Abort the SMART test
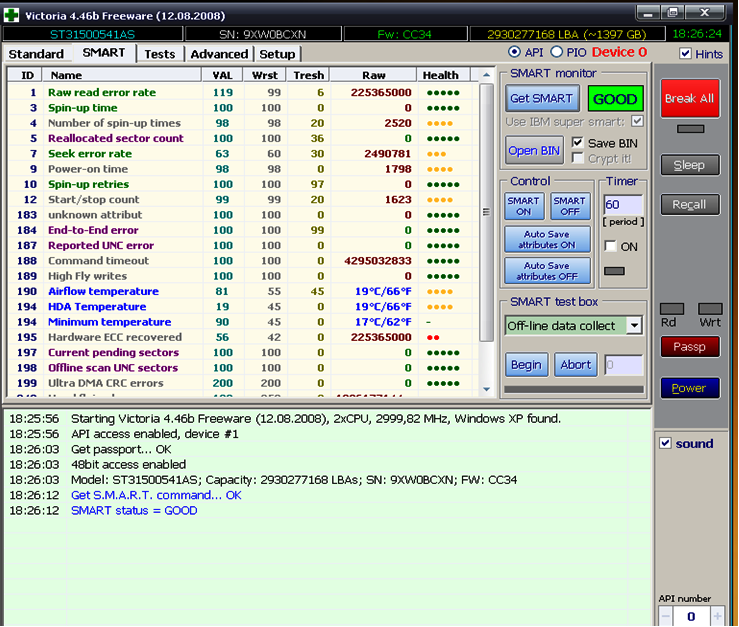The height and width of the screenshot is (627, 739). click(x=575, y=365)
